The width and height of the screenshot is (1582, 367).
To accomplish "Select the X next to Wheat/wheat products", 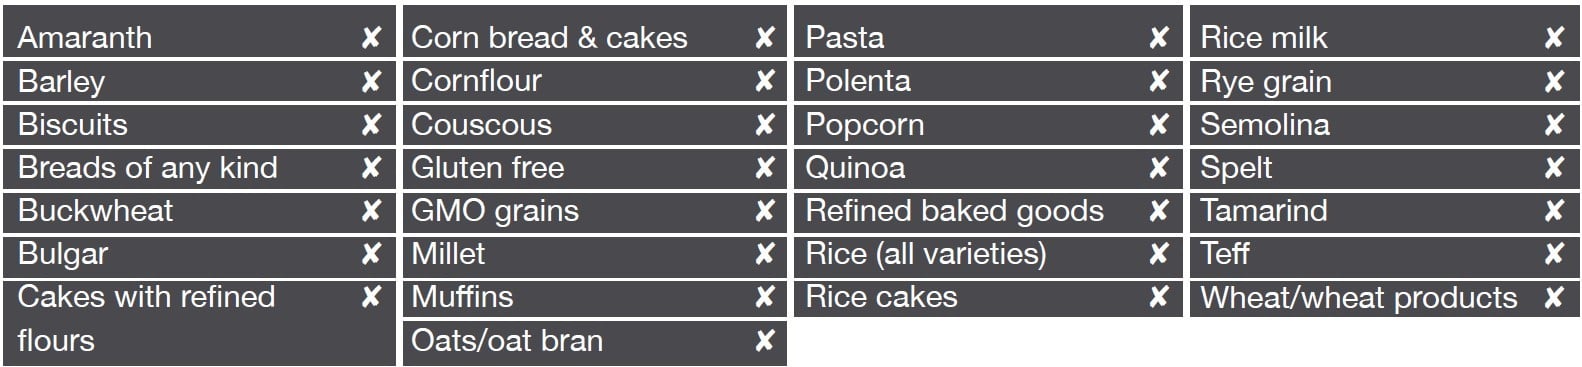I will pos(1554,297).
